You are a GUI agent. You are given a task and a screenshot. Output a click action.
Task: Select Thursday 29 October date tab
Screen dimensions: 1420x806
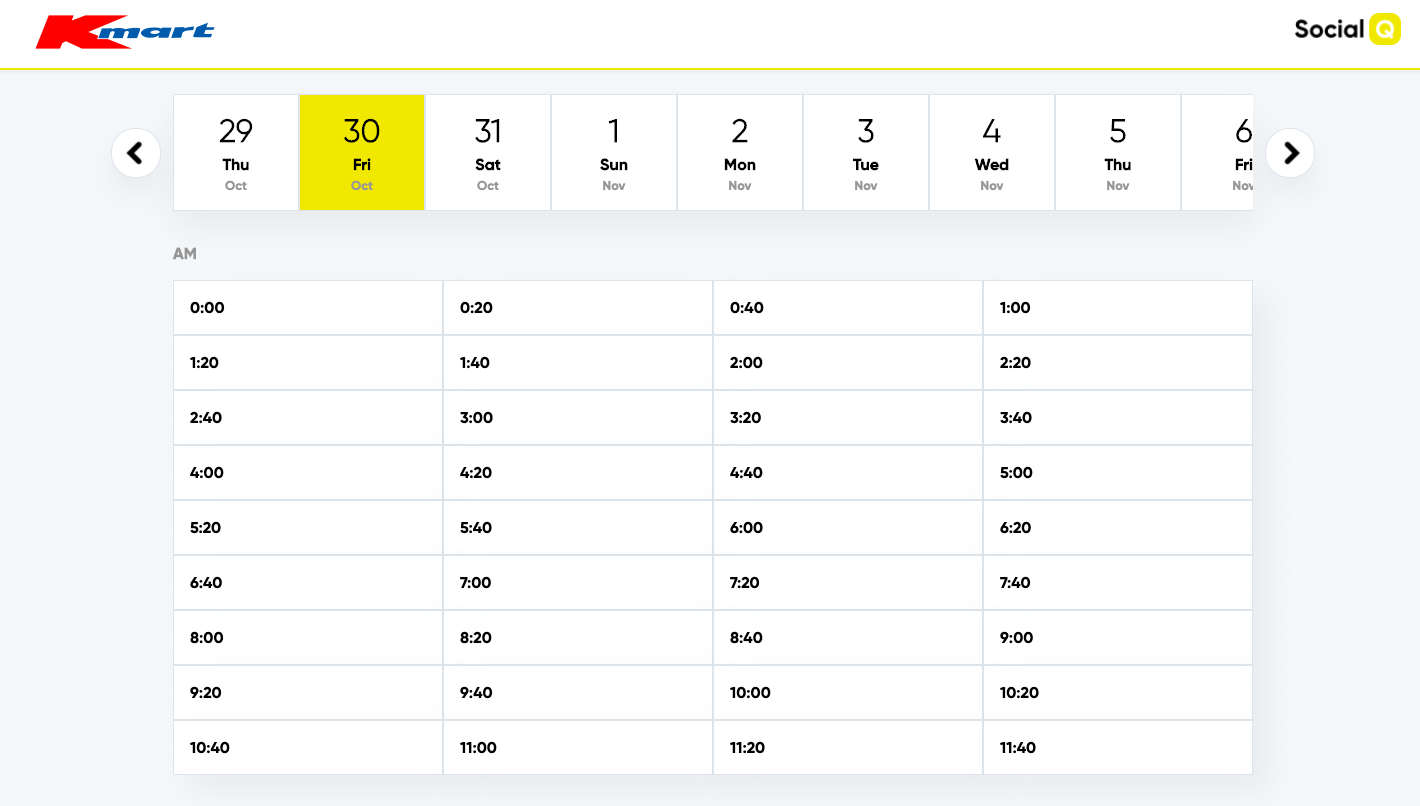[236, 152]
